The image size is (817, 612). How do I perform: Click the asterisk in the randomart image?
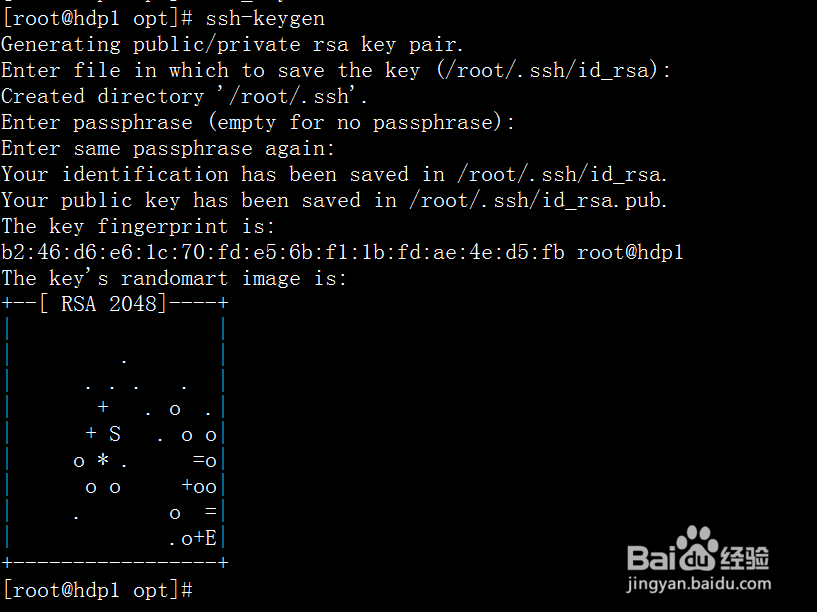[x=103, y=460]
